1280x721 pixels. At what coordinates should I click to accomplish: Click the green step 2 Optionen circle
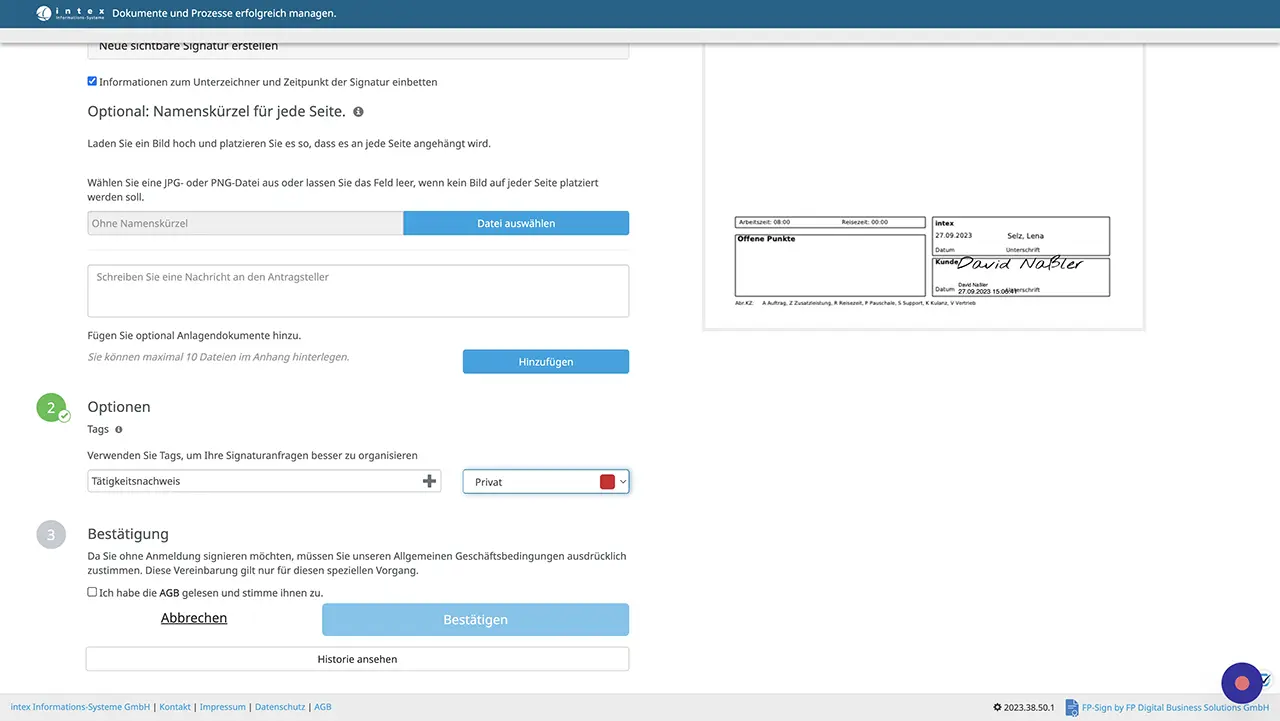point(51,407)
